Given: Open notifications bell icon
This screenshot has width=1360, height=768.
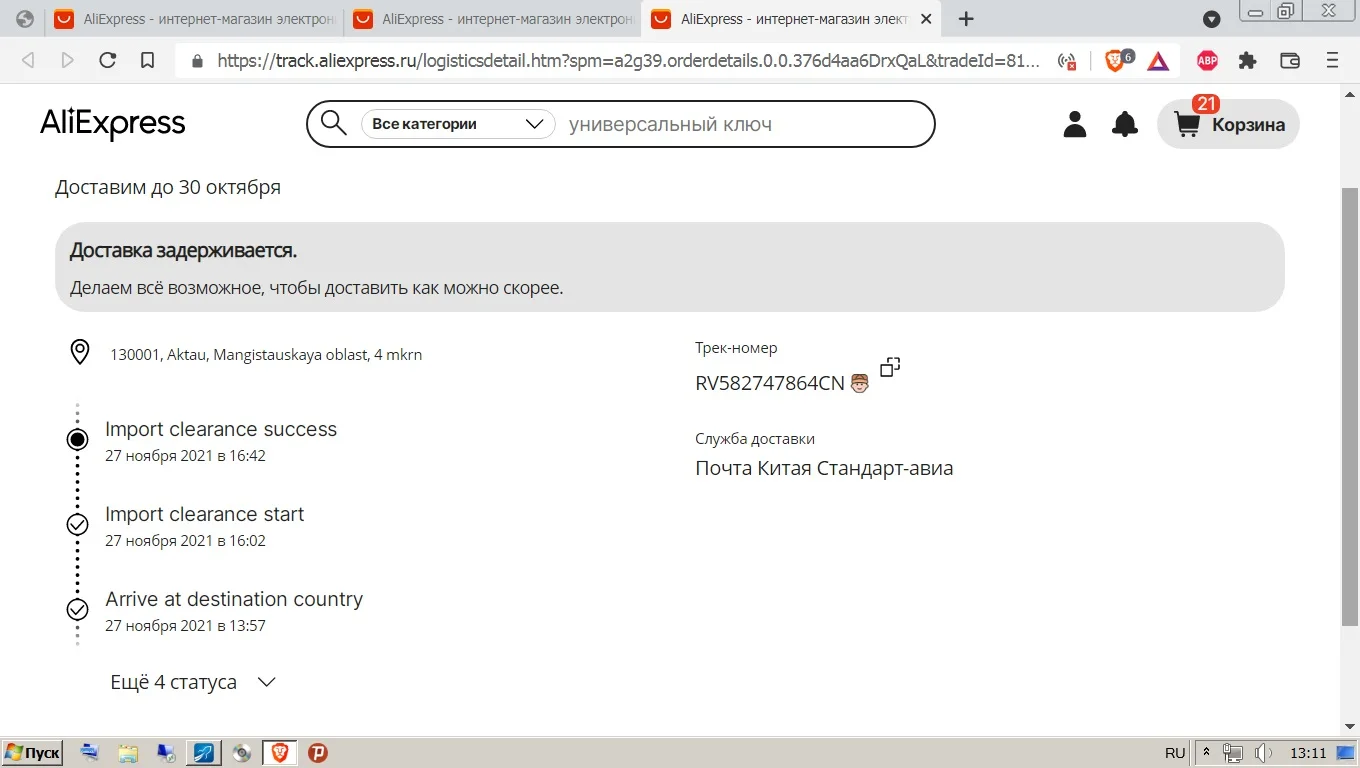Looking at the screenshot, I should [1125, 124].
